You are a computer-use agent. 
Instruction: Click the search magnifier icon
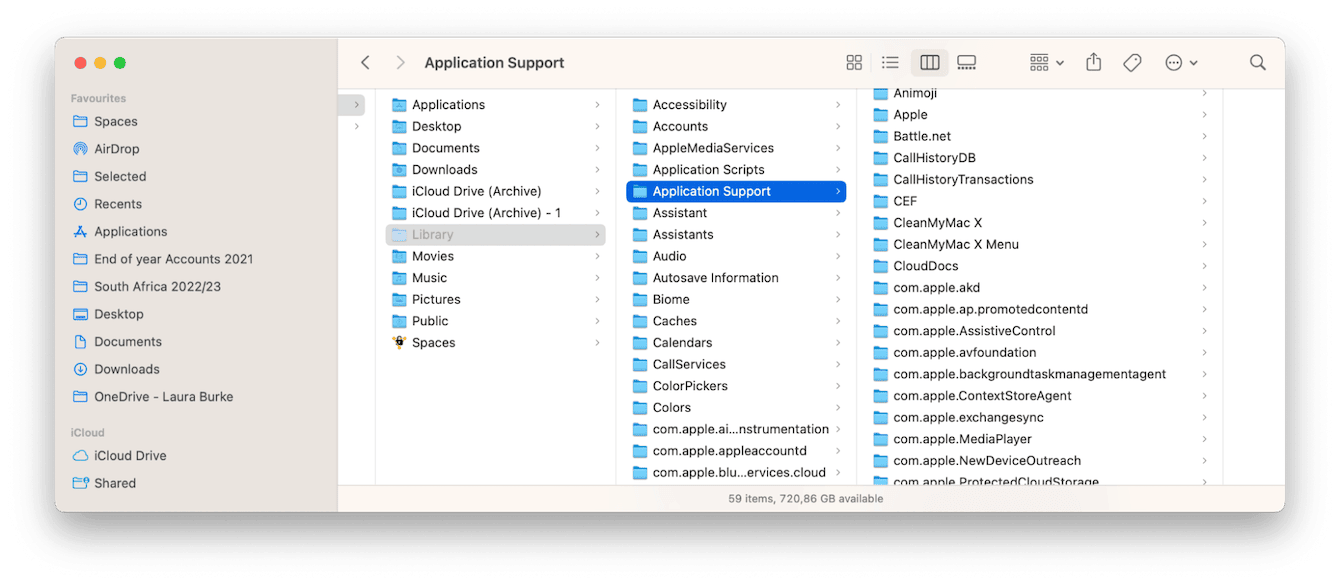coord(1257,63)
